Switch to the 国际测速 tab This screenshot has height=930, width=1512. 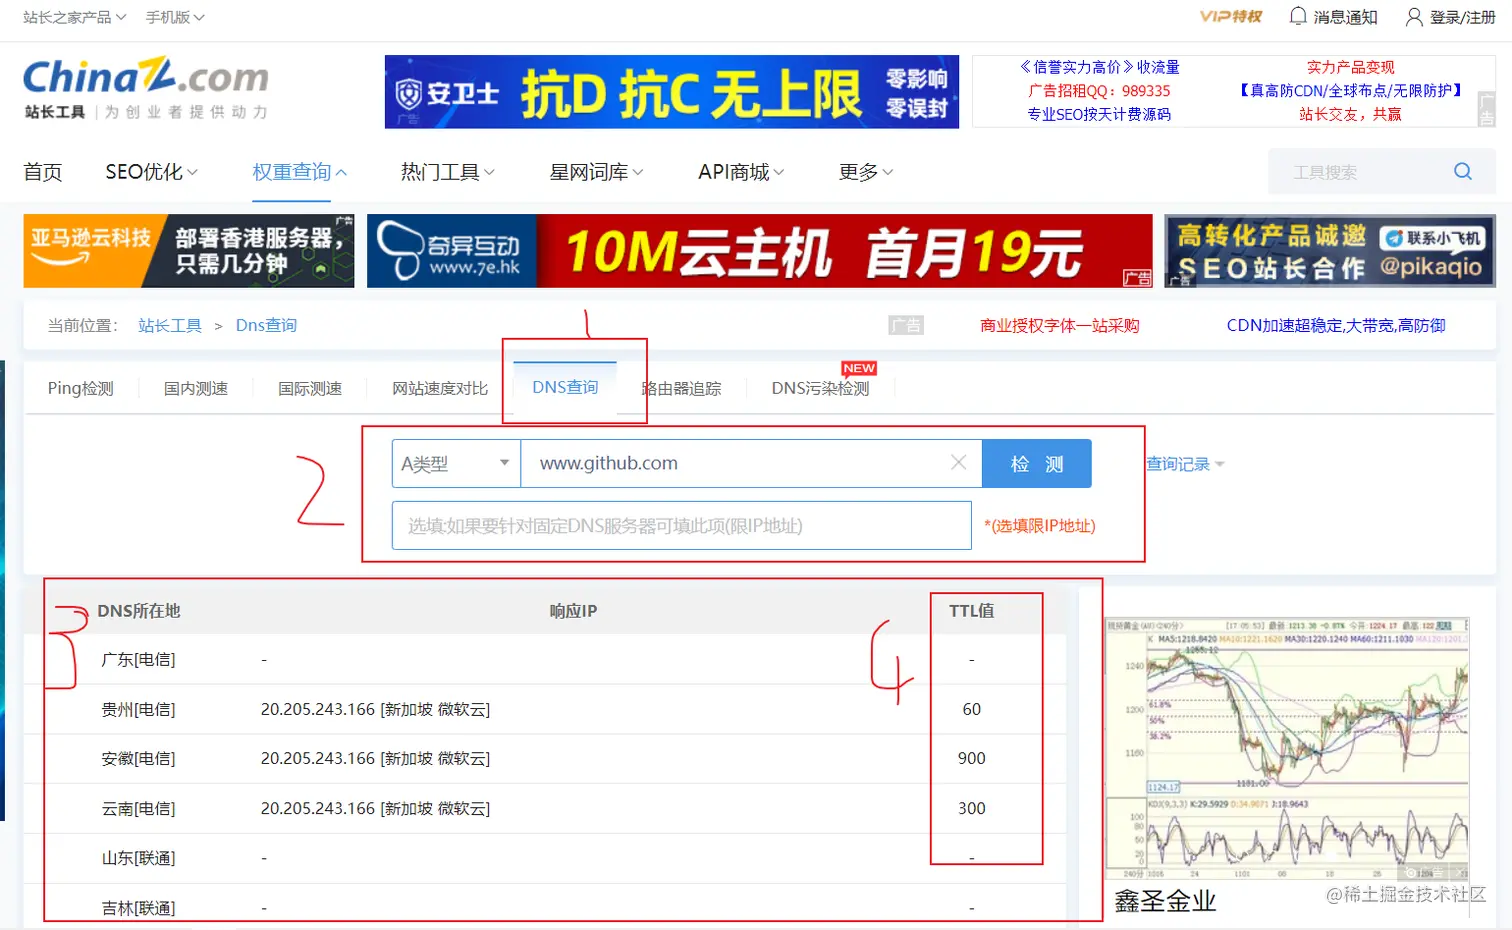click(310, 388)
